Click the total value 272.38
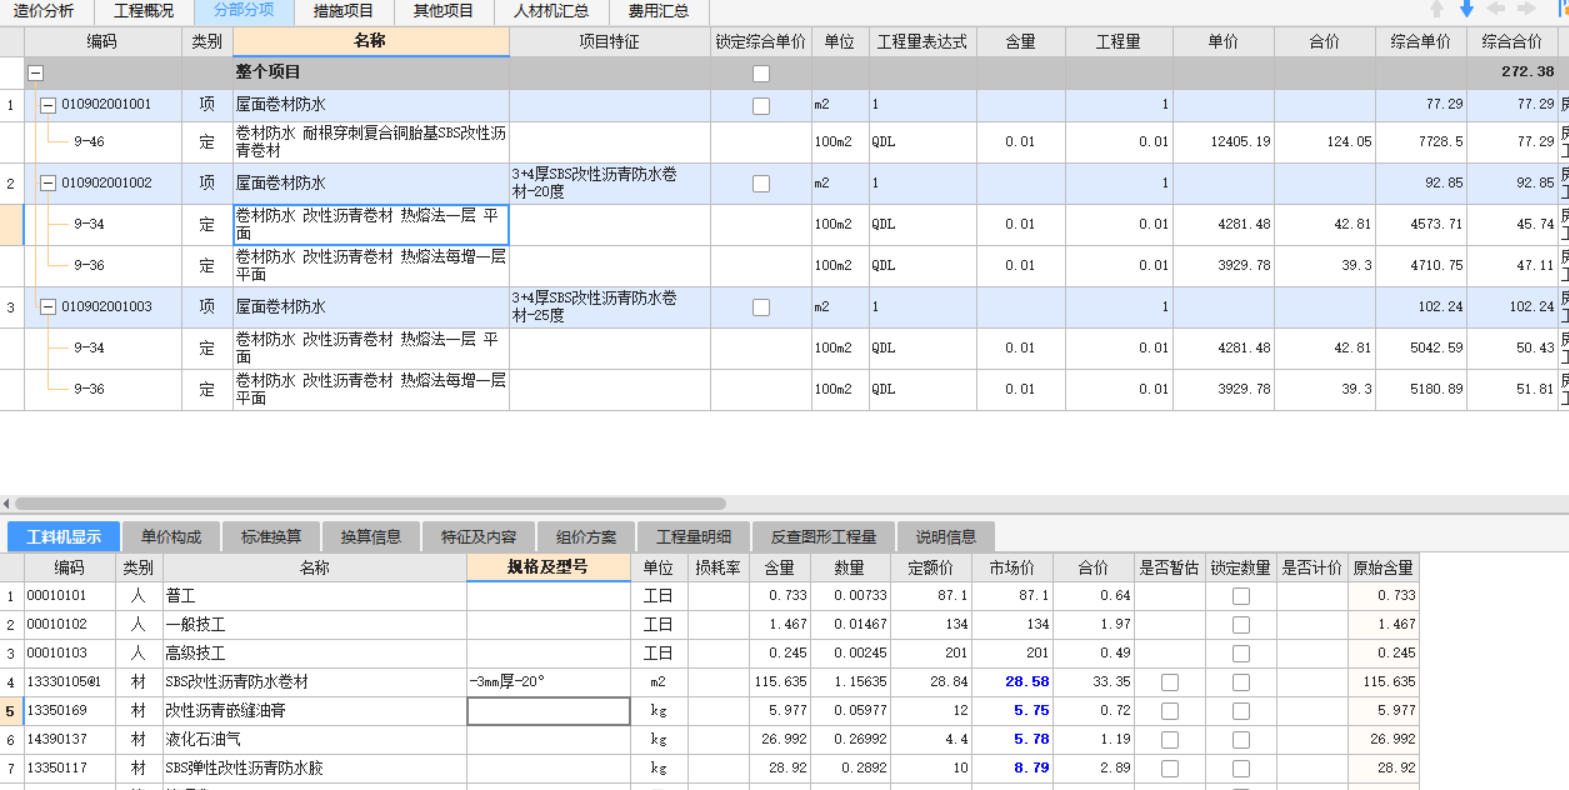Screen dimensions: 1569x790 tap(1527, 72)
